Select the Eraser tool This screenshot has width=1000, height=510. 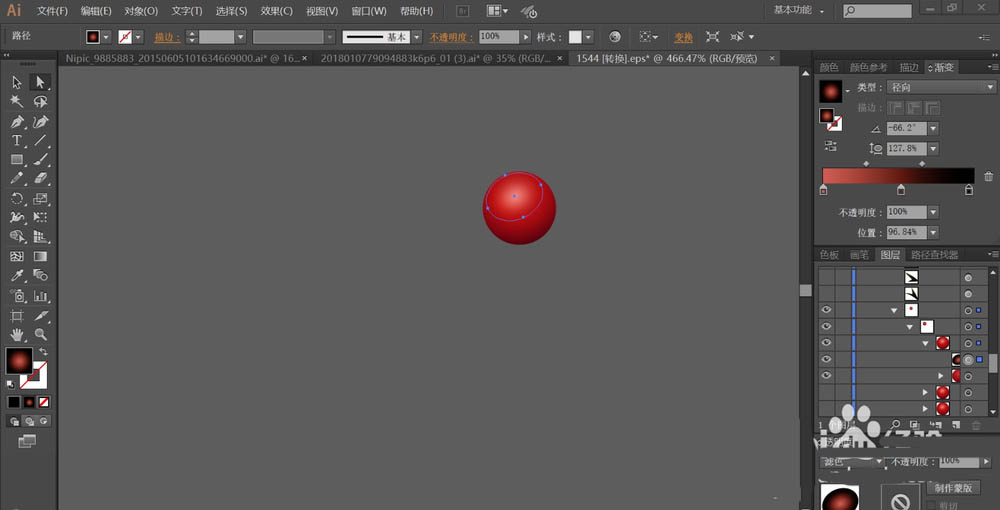tap(40, 178)
